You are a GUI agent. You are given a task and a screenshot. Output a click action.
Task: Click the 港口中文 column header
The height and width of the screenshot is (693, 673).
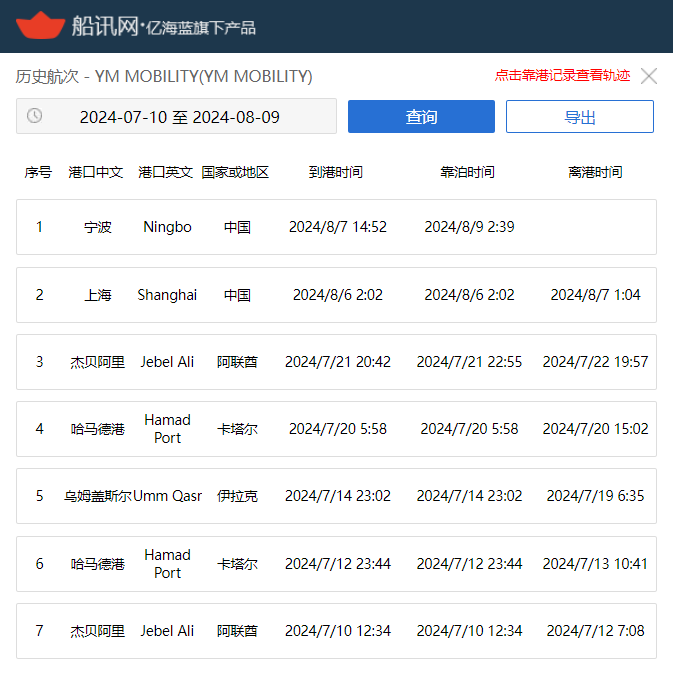pos(96,172)
